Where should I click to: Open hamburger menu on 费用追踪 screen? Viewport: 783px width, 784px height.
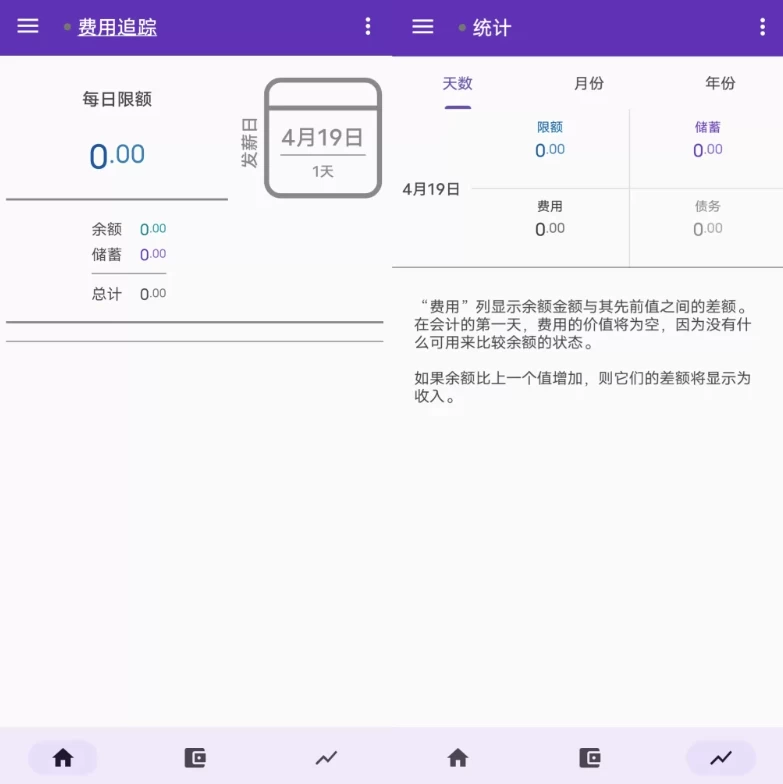pyautogui.click(x=28, y=27)
